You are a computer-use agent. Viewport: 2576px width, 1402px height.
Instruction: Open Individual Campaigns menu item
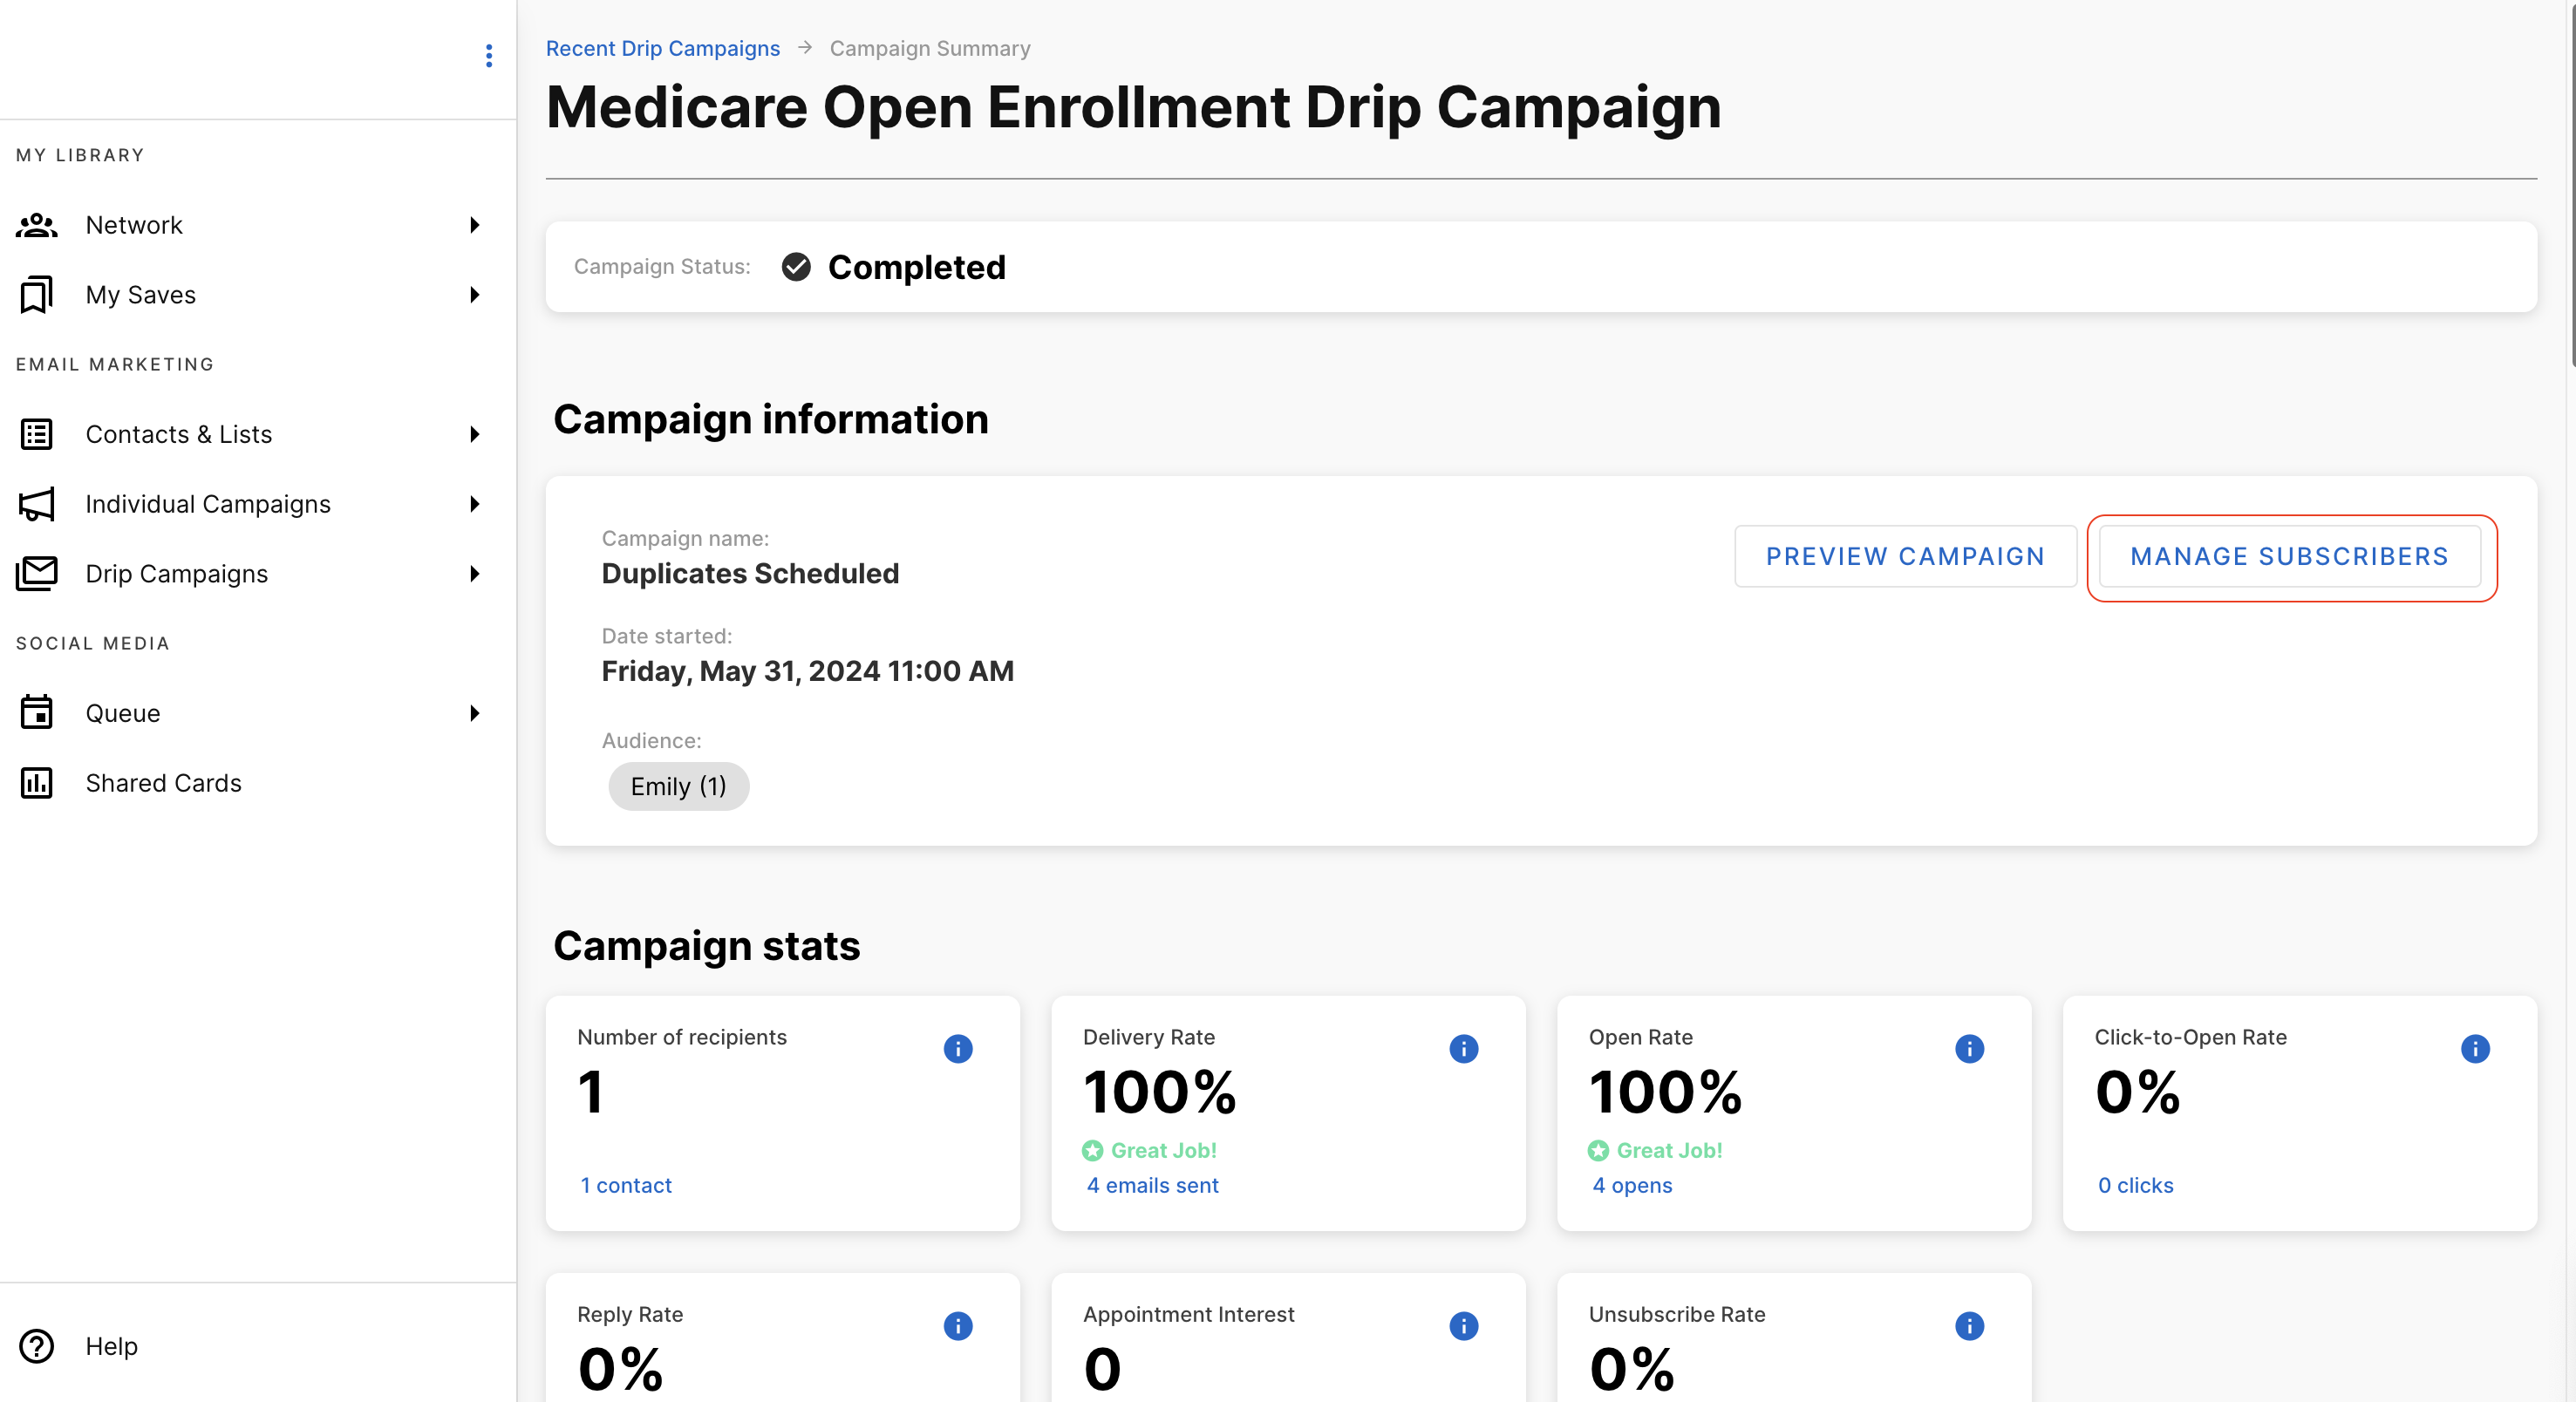(x=258, y=504)
